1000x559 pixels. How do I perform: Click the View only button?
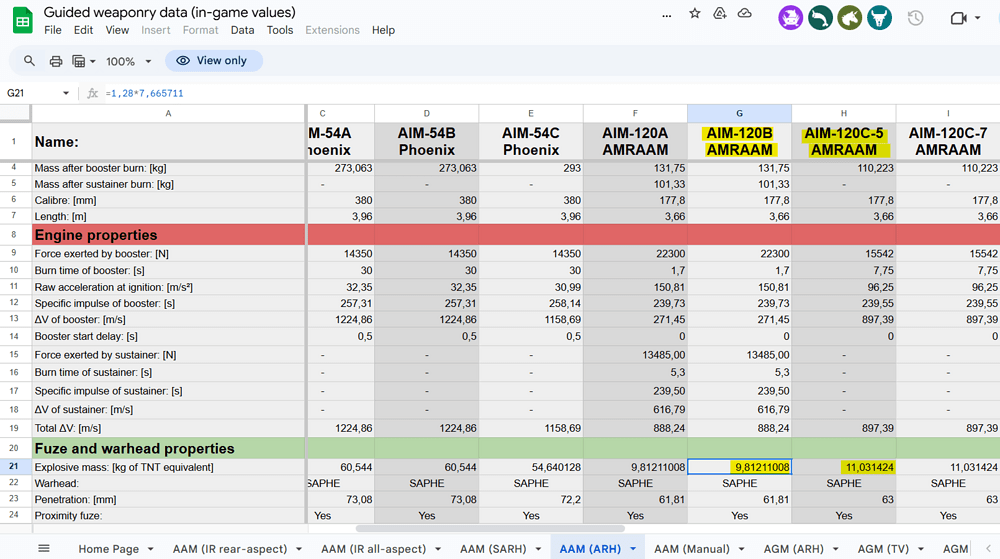click(213, 61)
